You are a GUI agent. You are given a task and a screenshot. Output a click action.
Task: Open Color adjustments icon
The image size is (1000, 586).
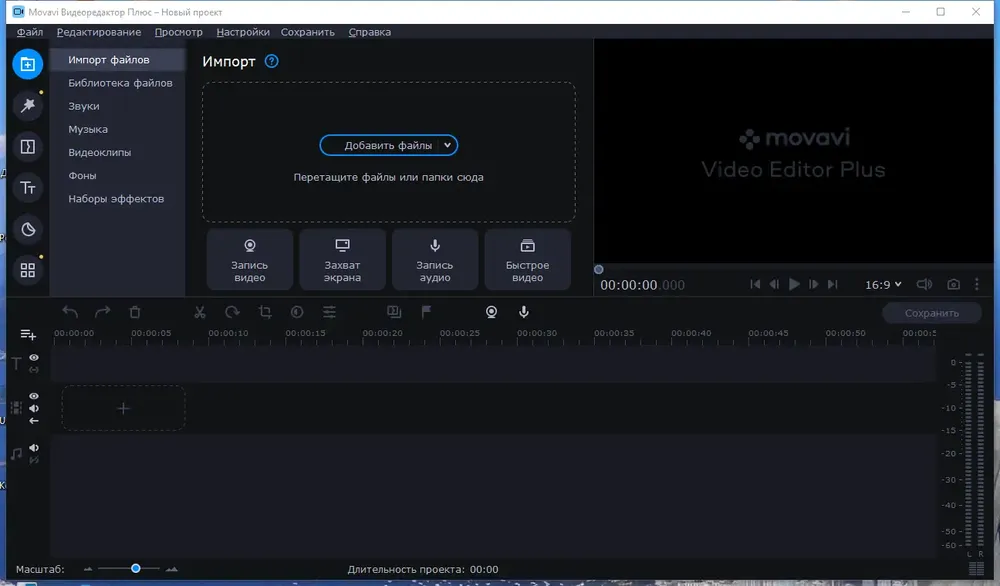[x=297, y=312]
